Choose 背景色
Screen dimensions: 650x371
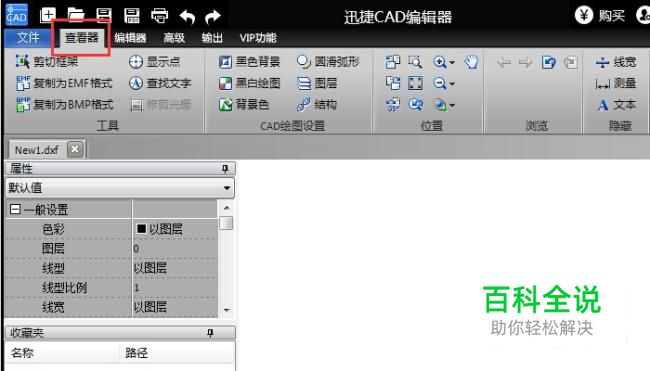click(x=244, y=104)
